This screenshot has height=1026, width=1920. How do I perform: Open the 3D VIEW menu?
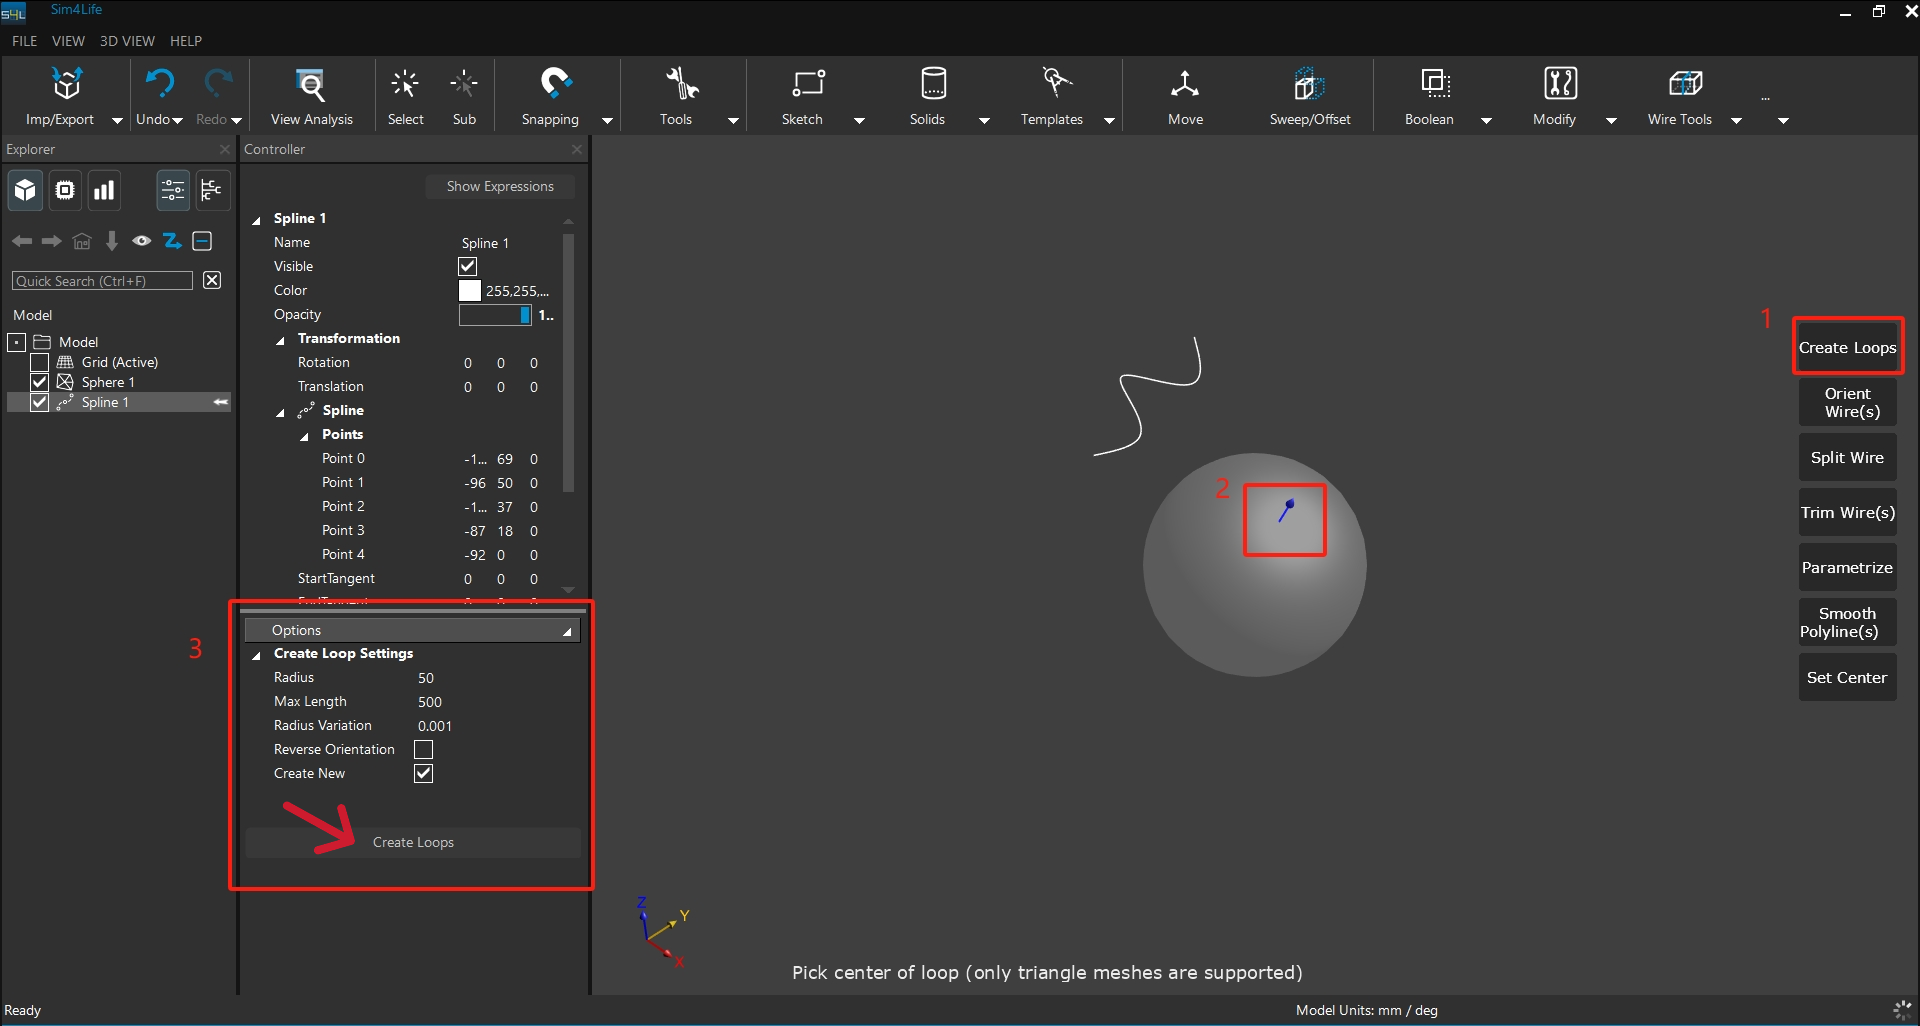tap(127, 41)
